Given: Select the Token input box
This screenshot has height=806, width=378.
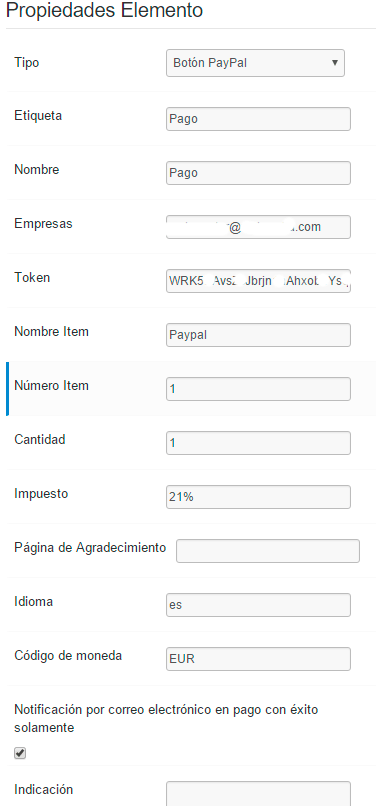Looking at the screenshot, I should click(x=258, y=281).
